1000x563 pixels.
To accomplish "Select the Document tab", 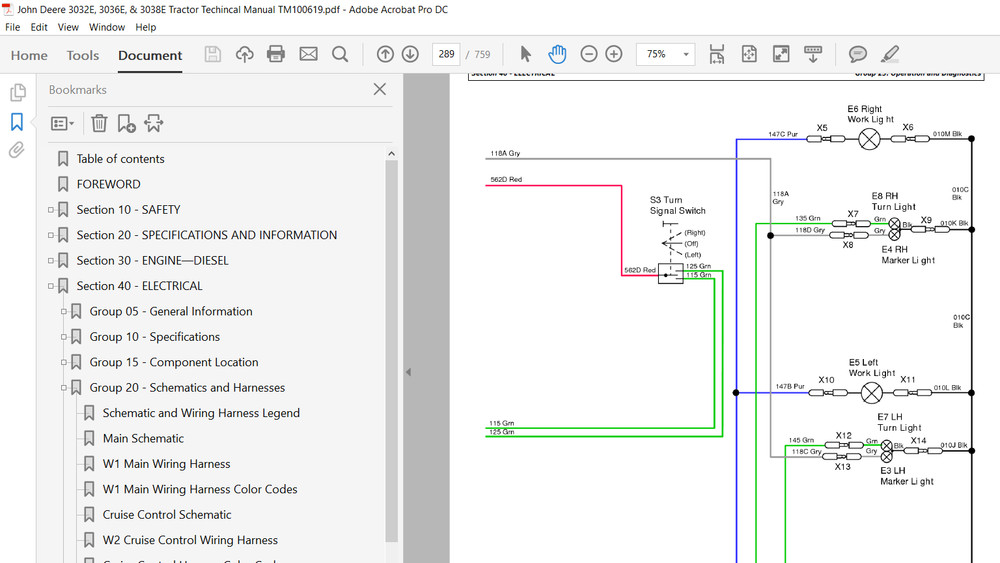I will coord(150,55).
